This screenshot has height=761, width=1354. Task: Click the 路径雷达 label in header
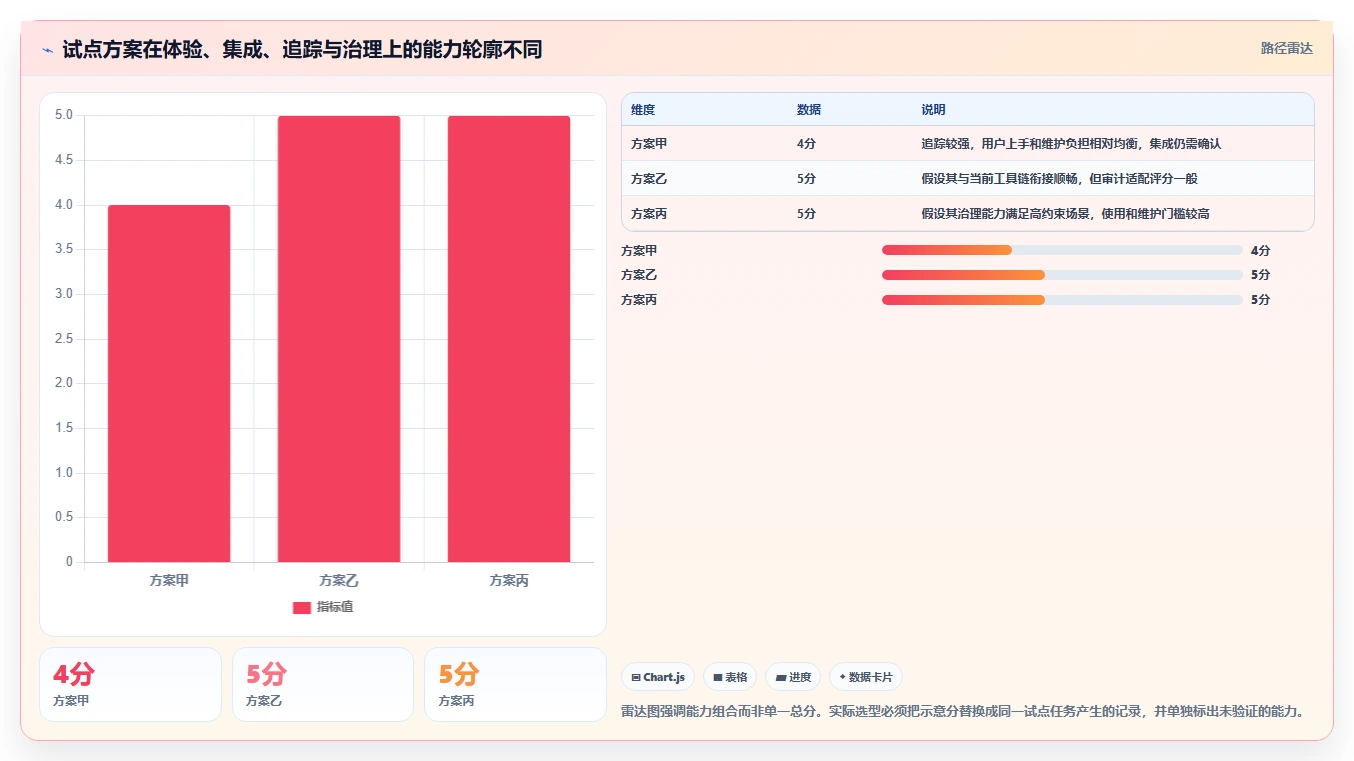[x=1286, y=48]
